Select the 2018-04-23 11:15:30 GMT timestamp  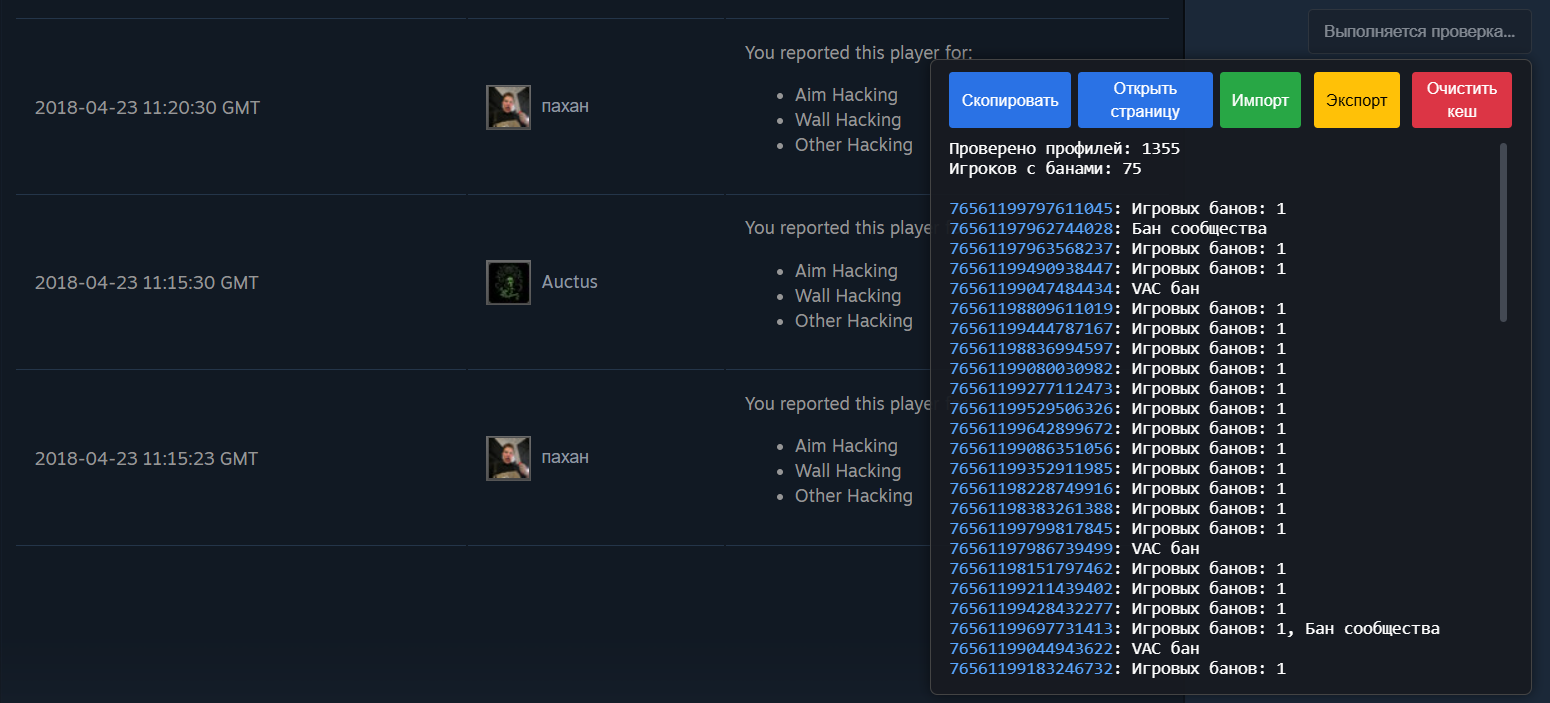[x=146, y=283]
